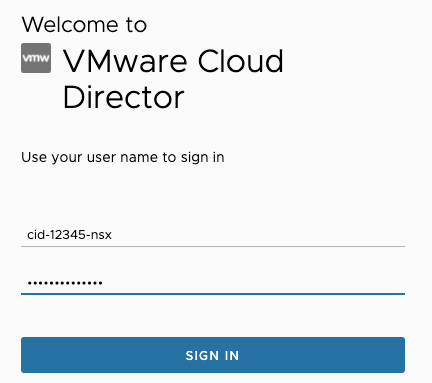Click the "Use your user name to sign in" text
Image resolution: width=432 pixels, height=383 pixels.
123,157
